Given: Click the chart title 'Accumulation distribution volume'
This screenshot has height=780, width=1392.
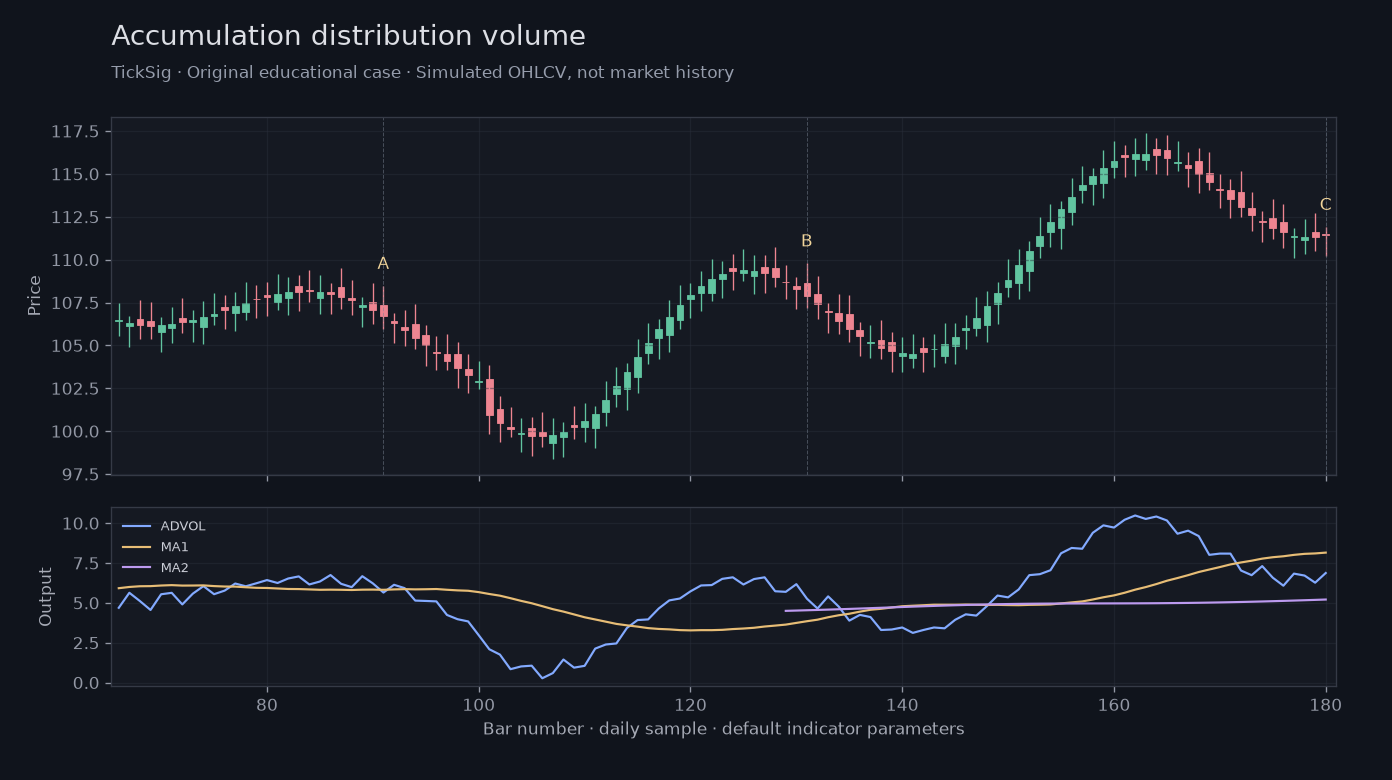Looking at the screenshot, I should [x=348, y=36].
